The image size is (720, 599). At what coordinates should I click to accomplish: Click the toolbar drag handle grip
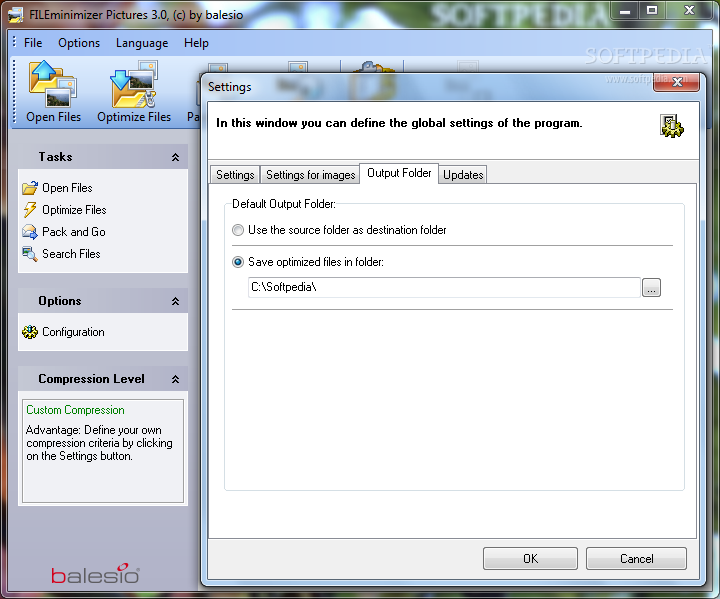click(14, 92)
